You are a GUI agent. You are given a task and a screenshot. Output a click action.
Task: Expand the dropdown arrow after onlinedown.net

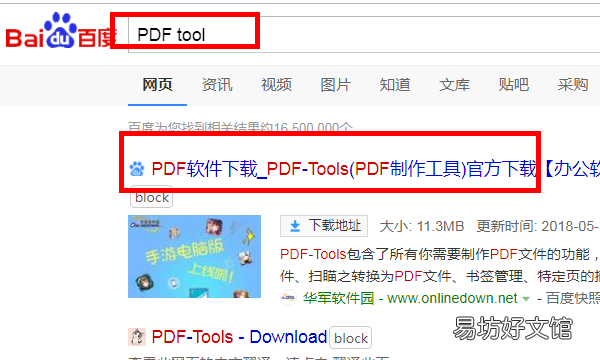526,298
